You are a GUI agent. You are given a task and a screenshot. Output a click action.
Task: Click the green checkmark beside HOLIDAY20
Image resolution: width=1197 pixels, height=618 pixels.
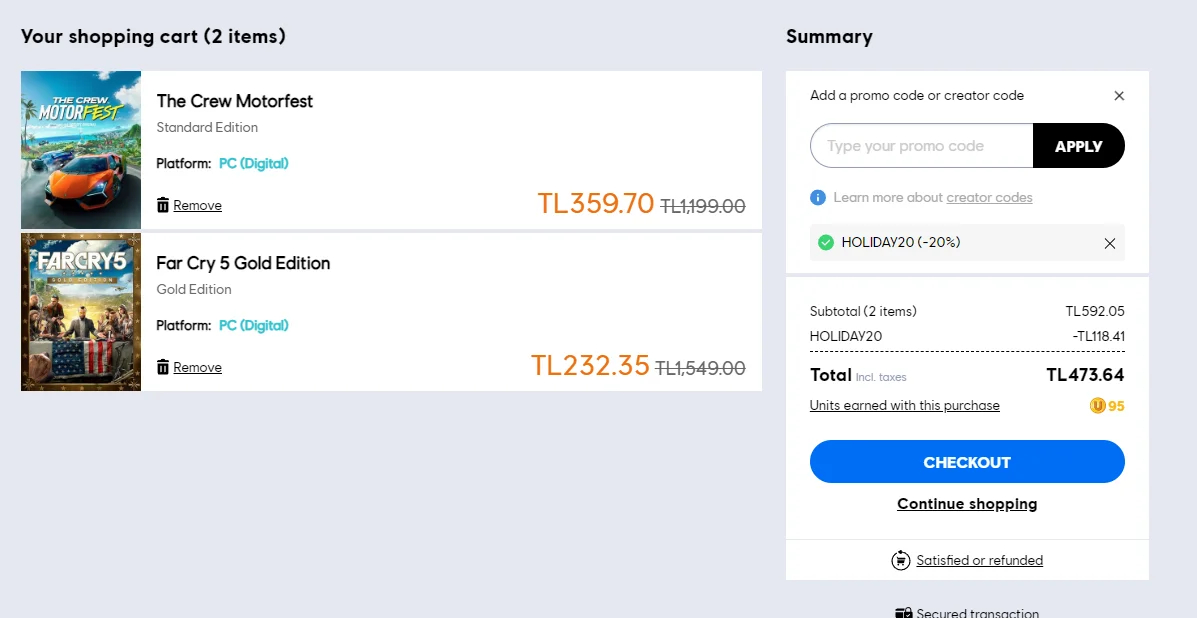pyautogui.click(x=826, y=243)
